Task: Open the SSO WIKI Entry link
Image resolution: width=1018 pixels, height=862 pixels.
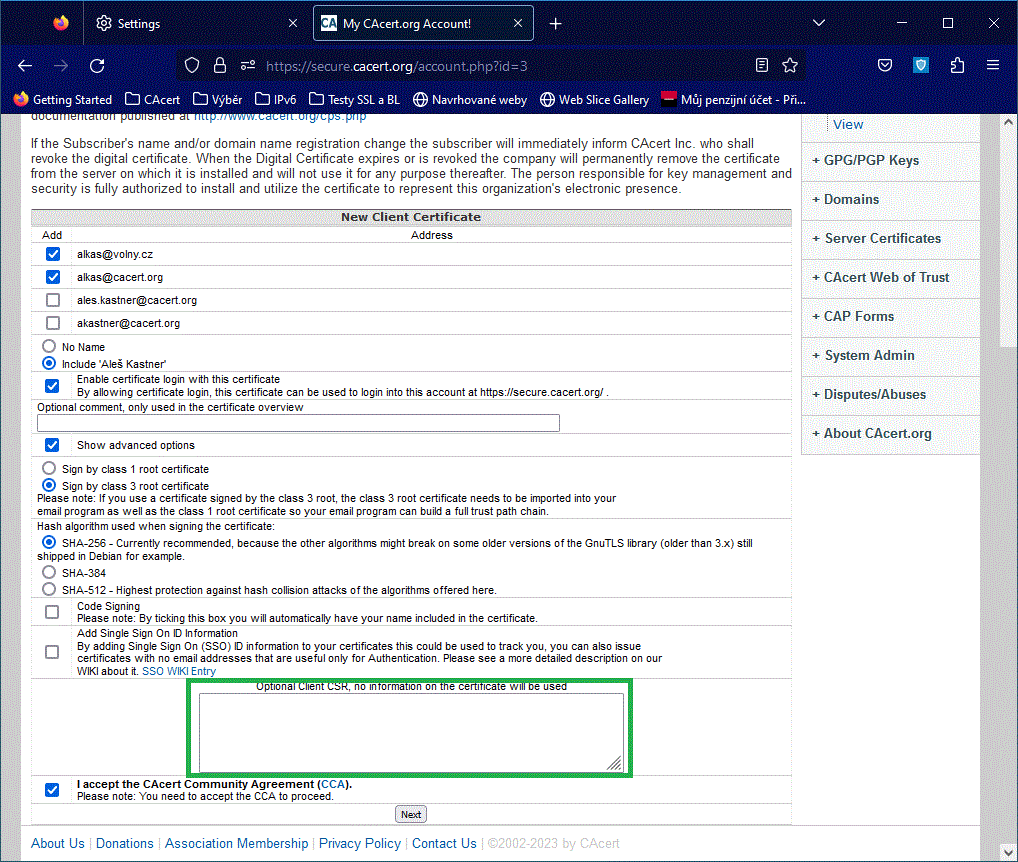Action: coord(178,671)
